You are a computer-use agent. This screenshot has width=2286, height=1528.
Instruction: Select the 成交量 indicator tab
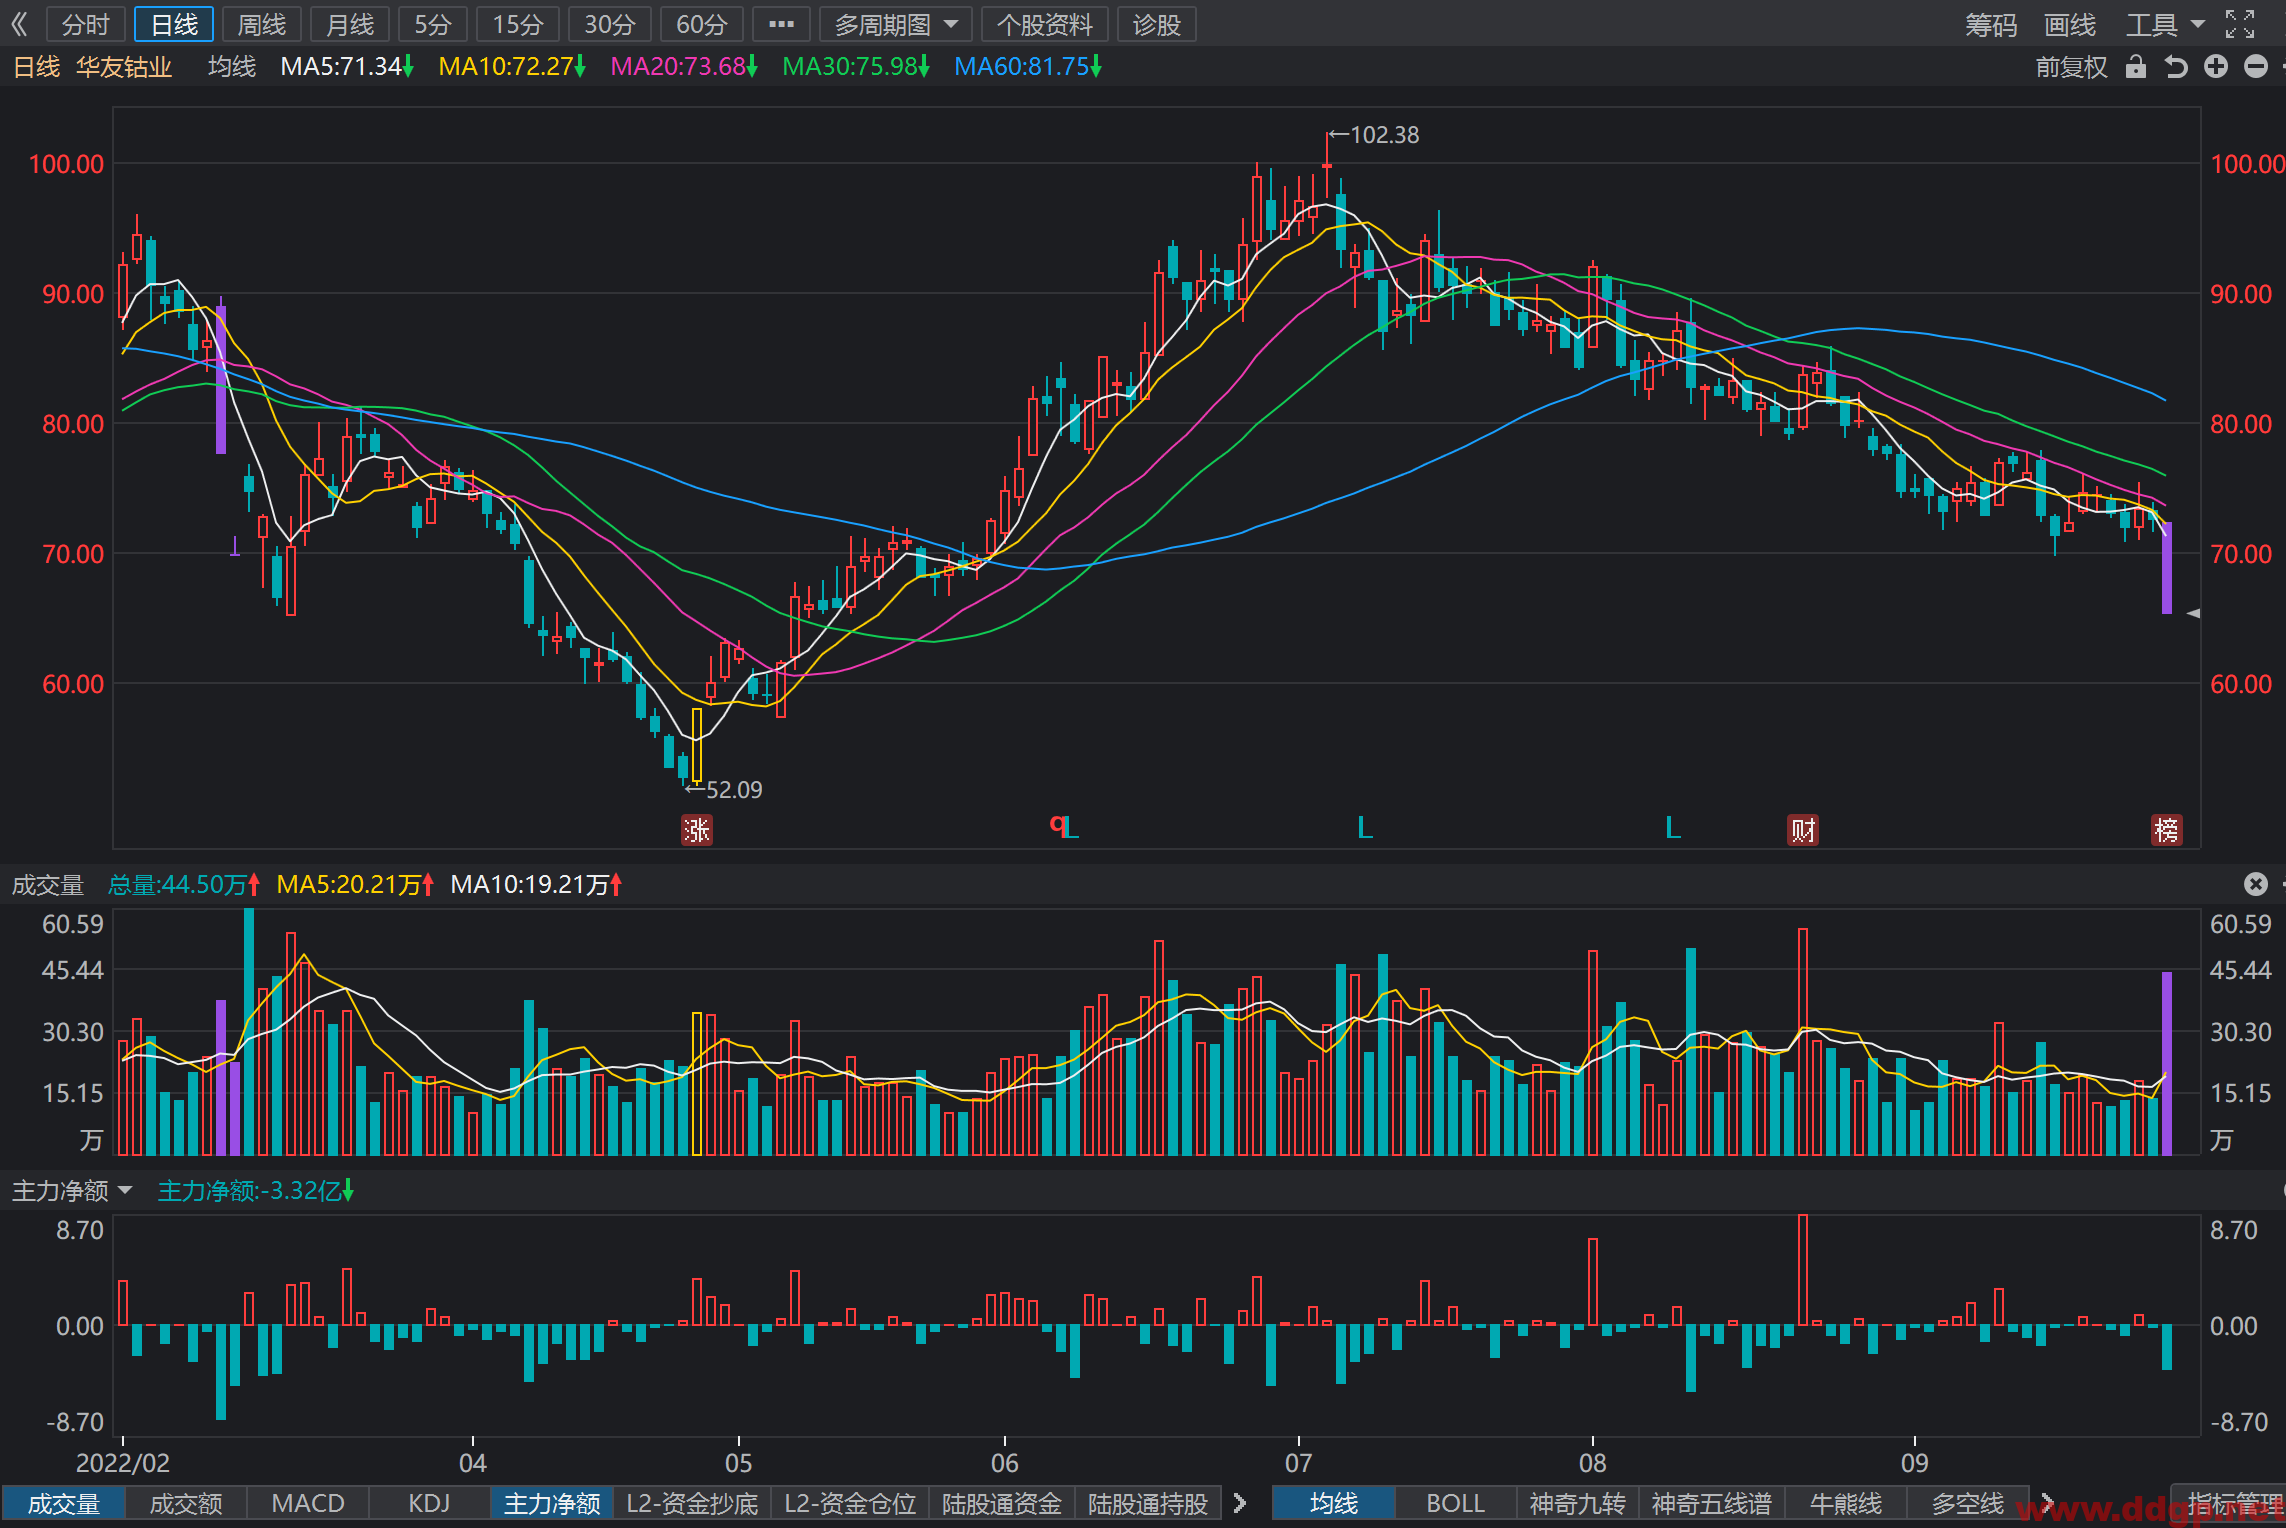(x=63, y=1504)
